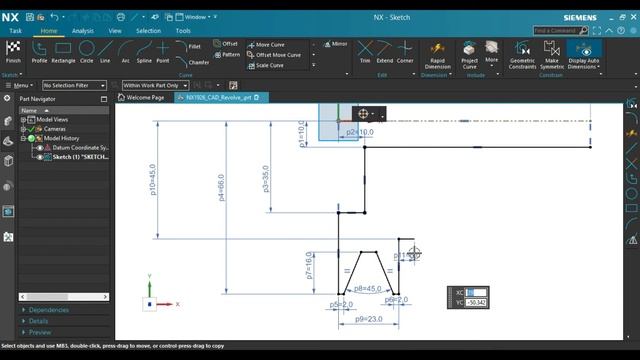Collapse Model History tree node
Image resolution: width=640 pixels, height=360 pixels.
[23, 138]
